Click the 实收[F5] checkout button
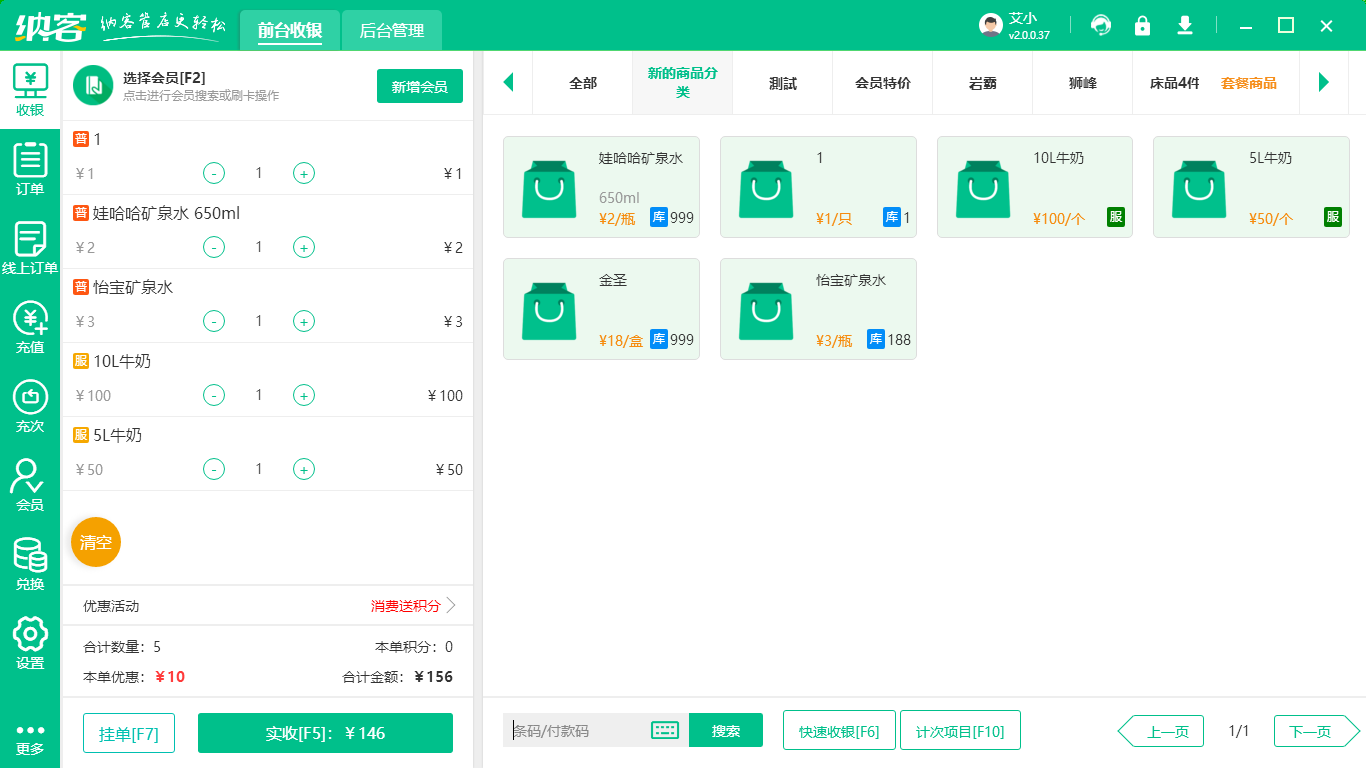The image size is (1366, 768). click(x=325, y=732)
